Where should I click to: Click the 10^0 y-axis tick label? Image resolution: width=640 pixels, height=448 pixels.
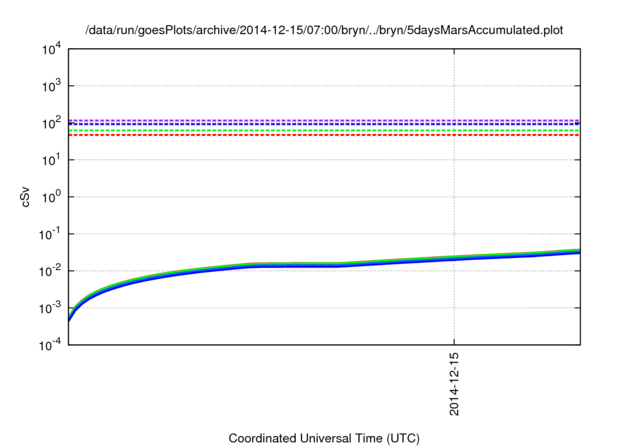pos(51,197)
